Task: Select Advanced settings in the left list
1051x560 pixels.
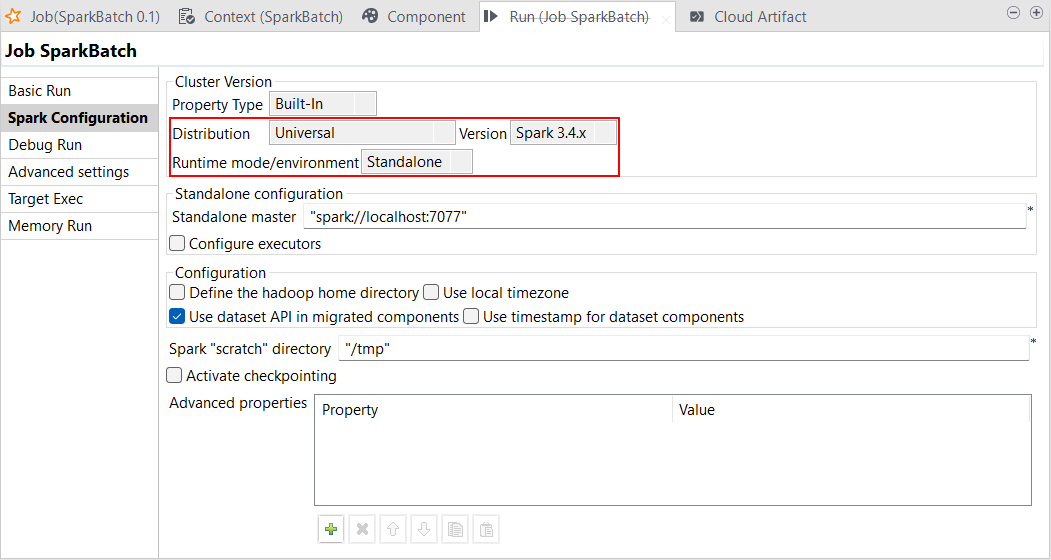Action: tap(69, 172)
